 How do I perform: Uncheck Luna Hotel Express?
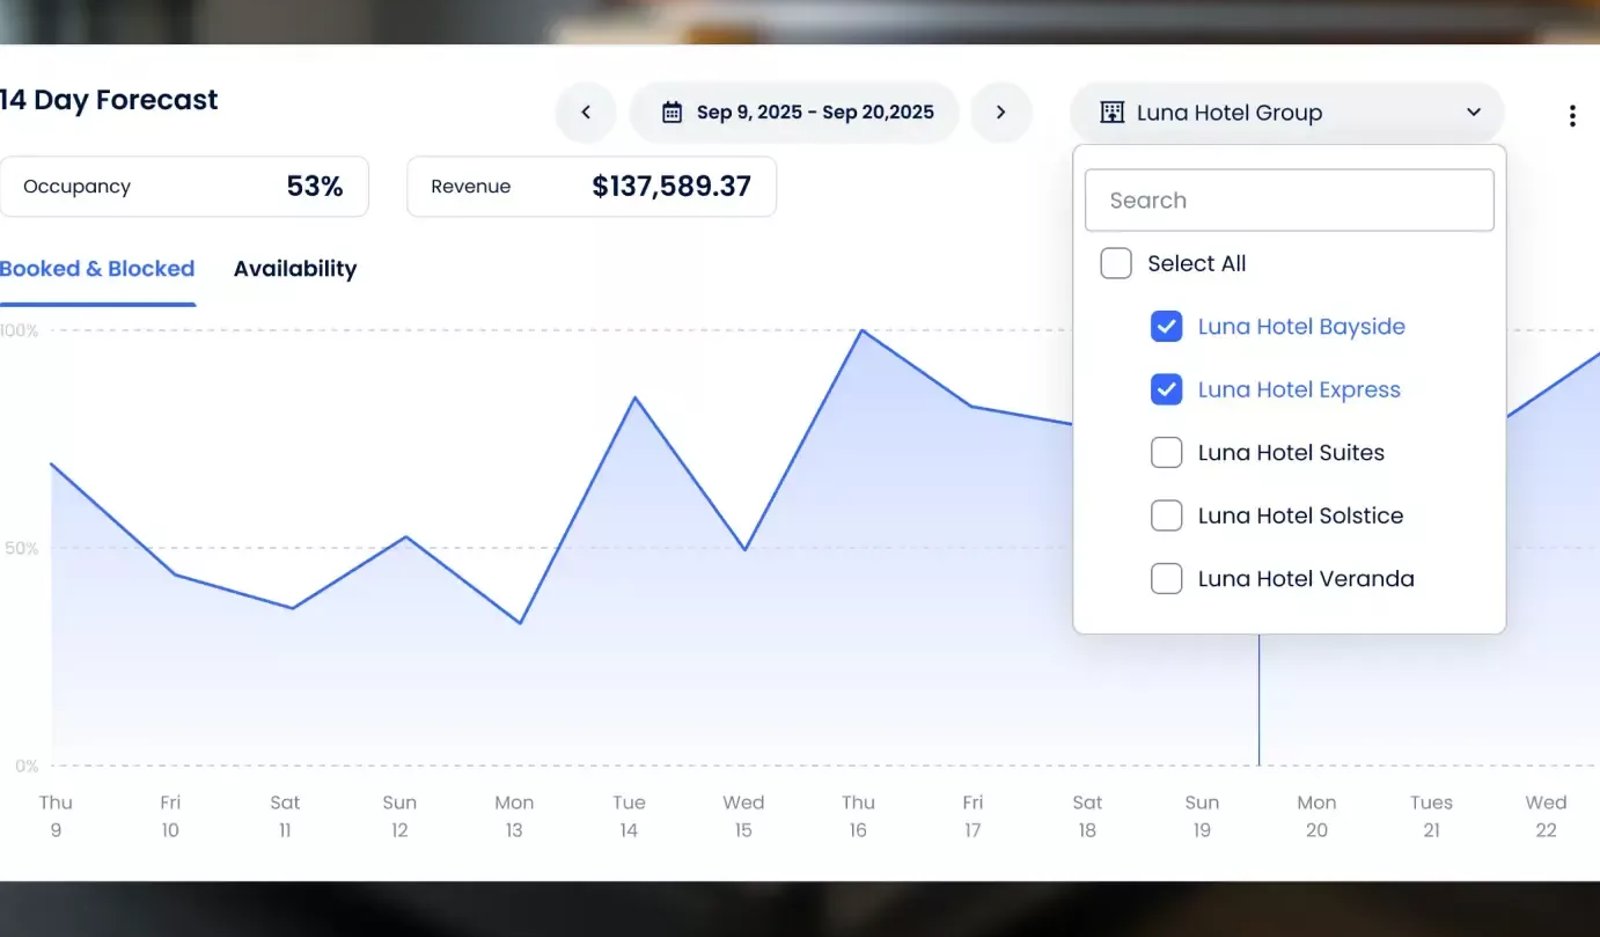1166,389
